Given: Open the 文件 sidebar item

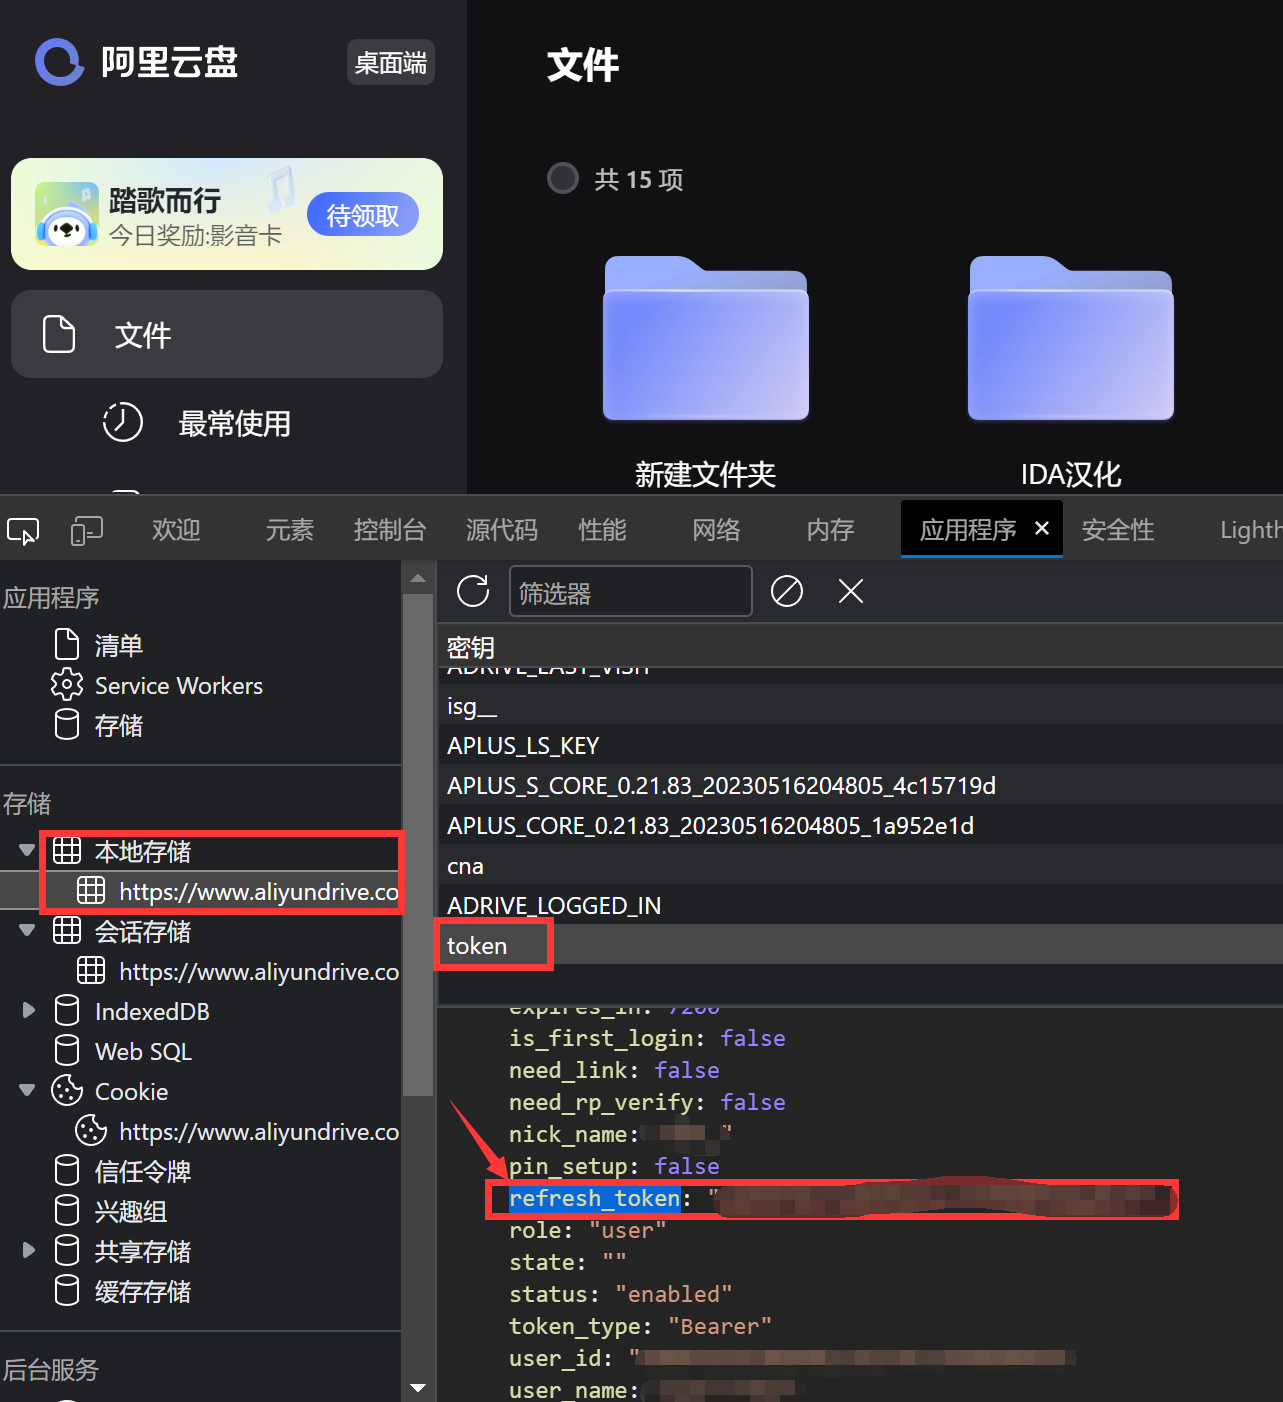Looking at the screenshot, I should coord(227,334).
